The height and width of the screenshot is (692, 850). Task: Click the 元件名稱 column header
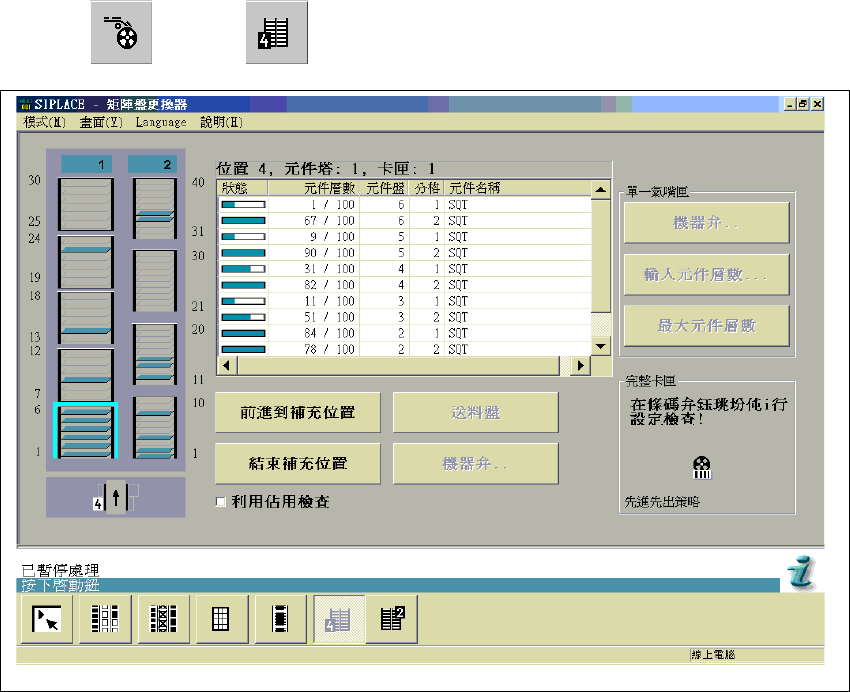click(x=517, y=188)
